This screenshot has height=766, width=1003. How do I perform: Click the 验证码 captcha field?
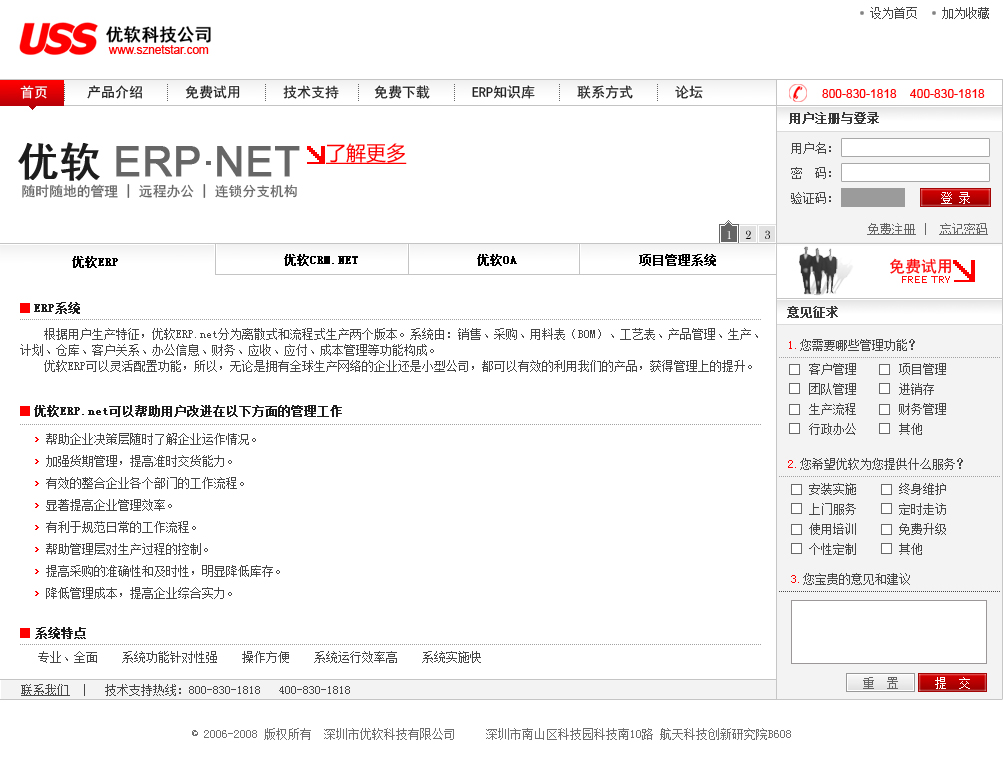(873, 198)
